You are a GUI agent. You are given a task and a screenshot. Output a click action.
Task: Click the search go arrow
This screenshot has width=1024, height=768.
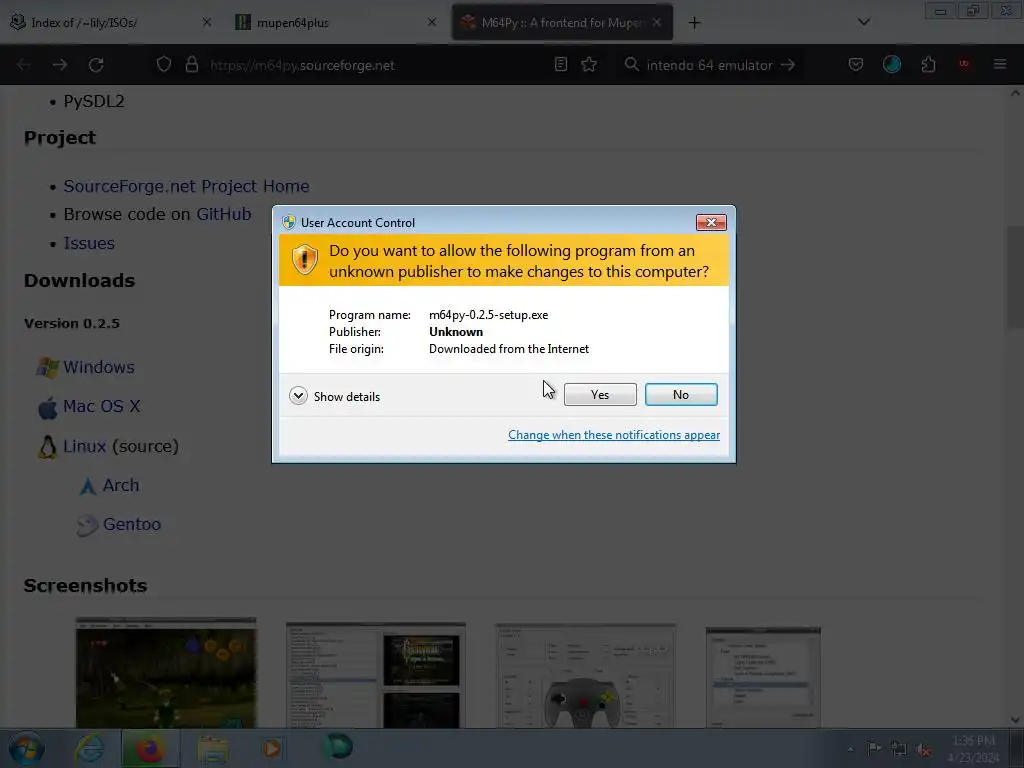(788, 65)
